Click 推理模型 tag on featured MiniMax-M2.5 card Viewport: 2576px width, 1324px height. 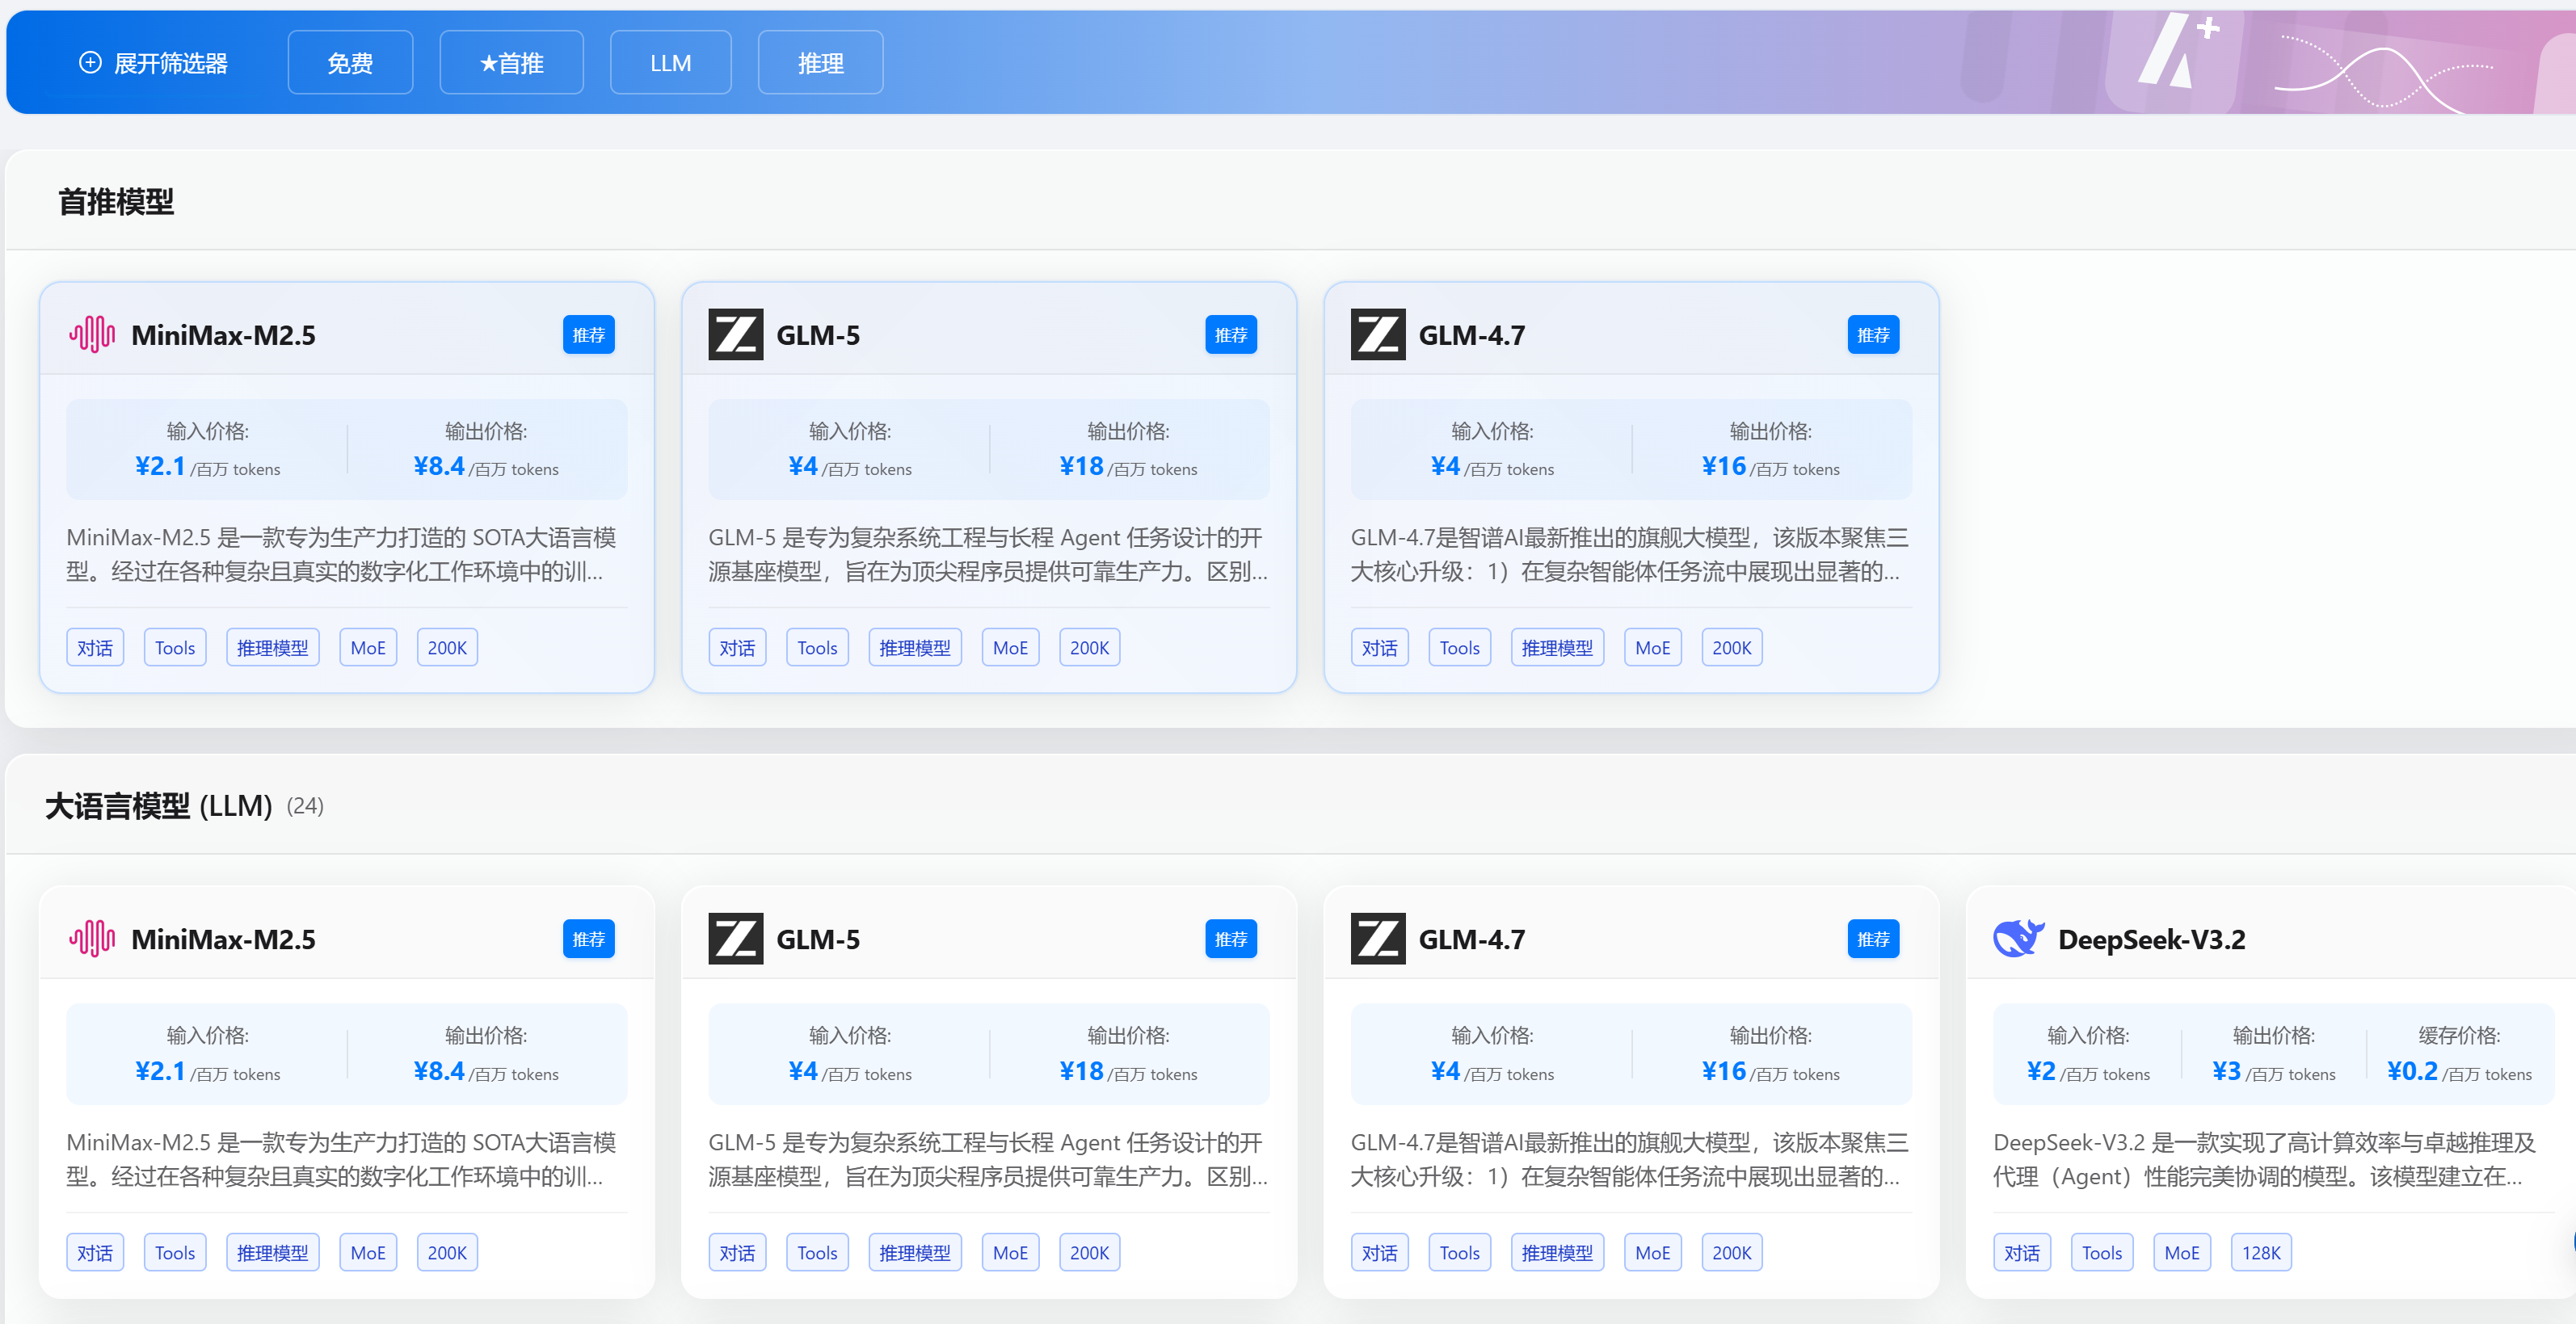tap(272, 648)
